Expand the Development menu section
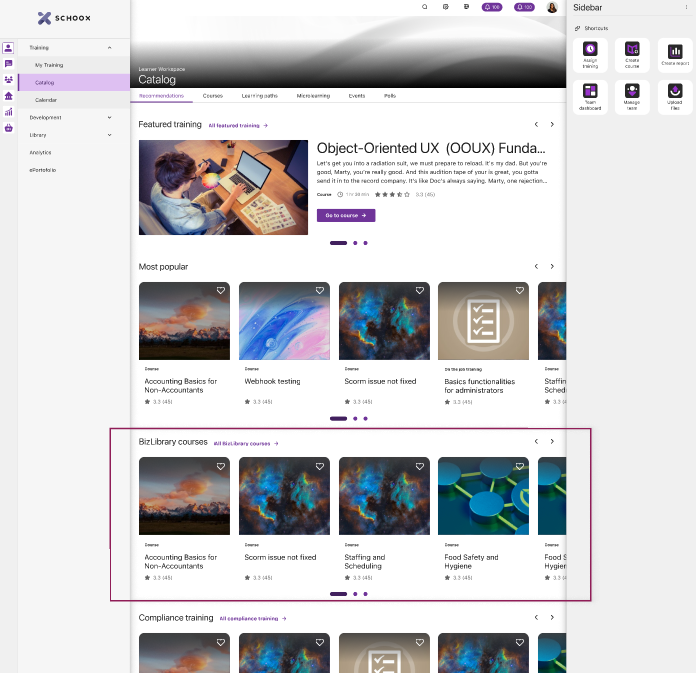696x673 pixels. pyautogui.click(x=110, y=118)
